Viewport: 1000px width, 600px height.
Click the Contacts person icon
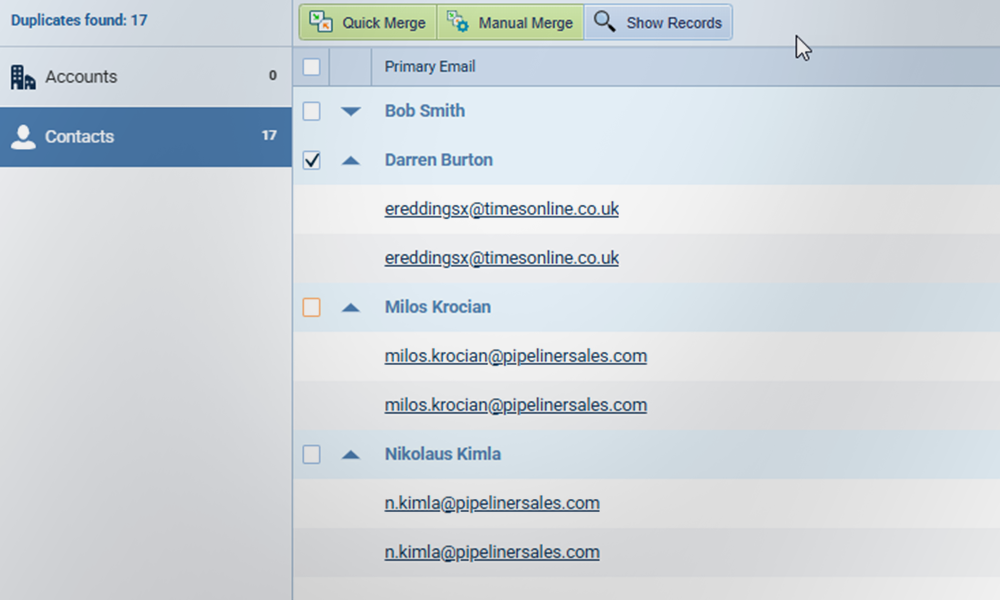point(23,137)
